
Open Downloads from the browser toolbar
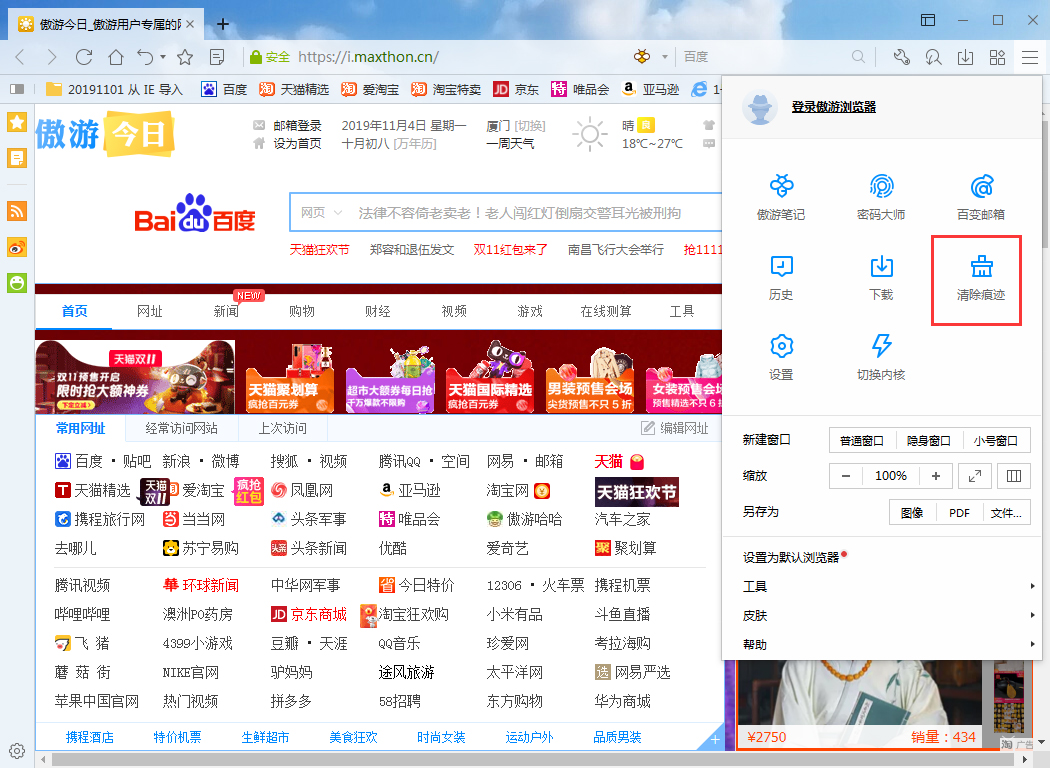click(x=966, y=58)
